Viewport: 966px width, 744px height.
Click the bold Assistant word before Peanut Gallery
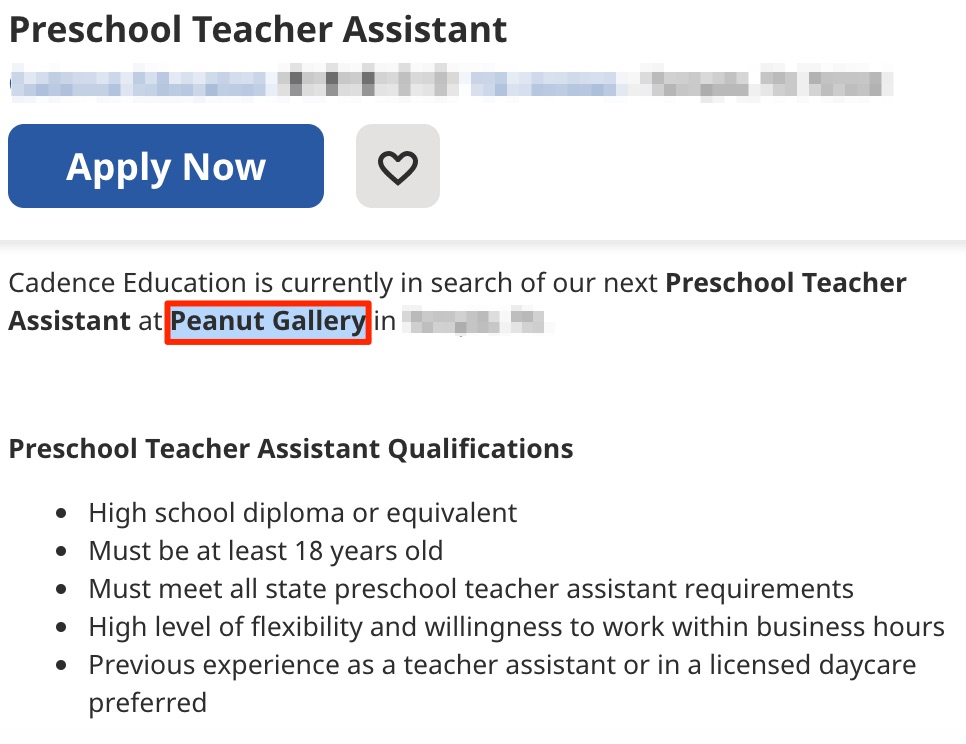pyautogui.click(x=70, y=321)
